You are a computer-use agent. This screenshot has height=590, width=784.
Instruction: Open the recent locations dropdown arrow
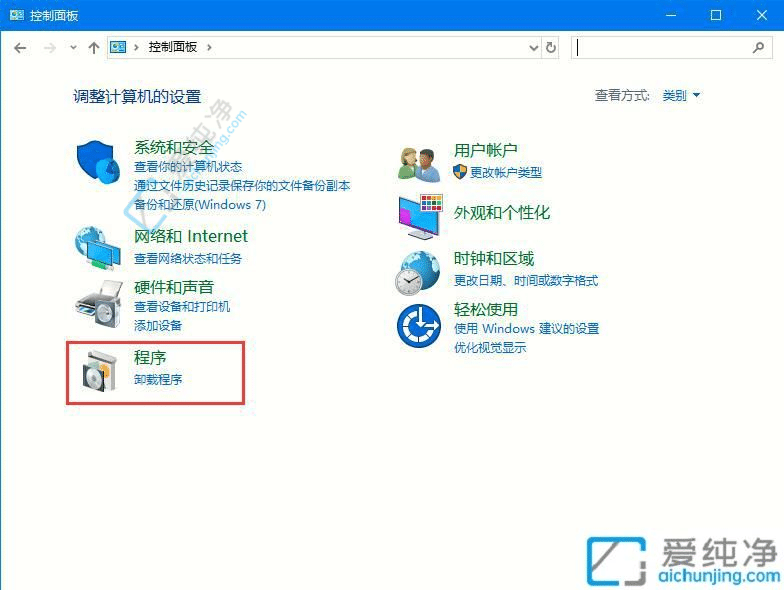pyautogui.click(x=74, y=48)
